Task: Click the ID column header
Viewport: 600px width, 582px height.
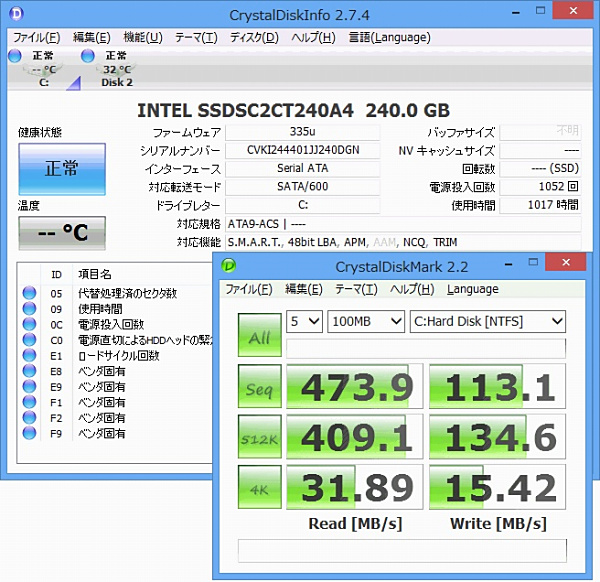Action: pyautogui.click(x=56, y=275)
